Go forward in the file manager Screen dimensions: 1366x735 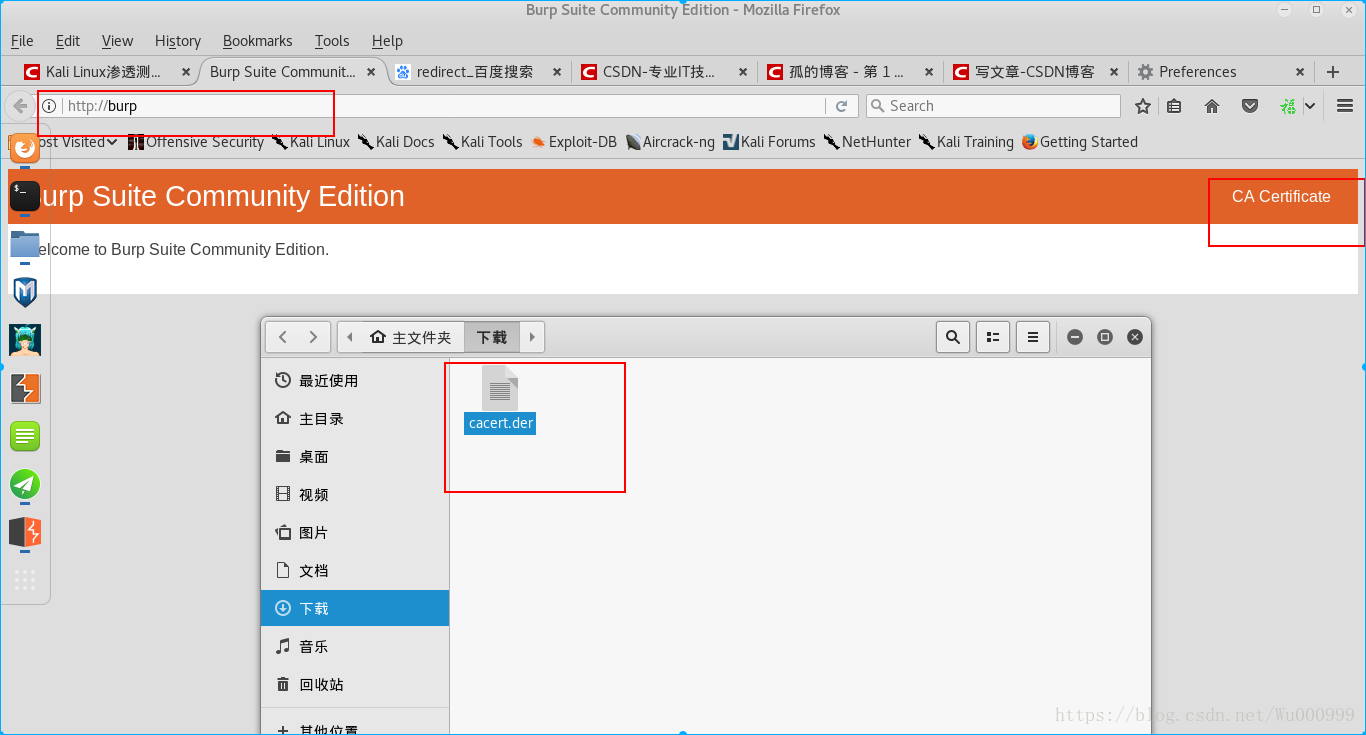(314, 337)
